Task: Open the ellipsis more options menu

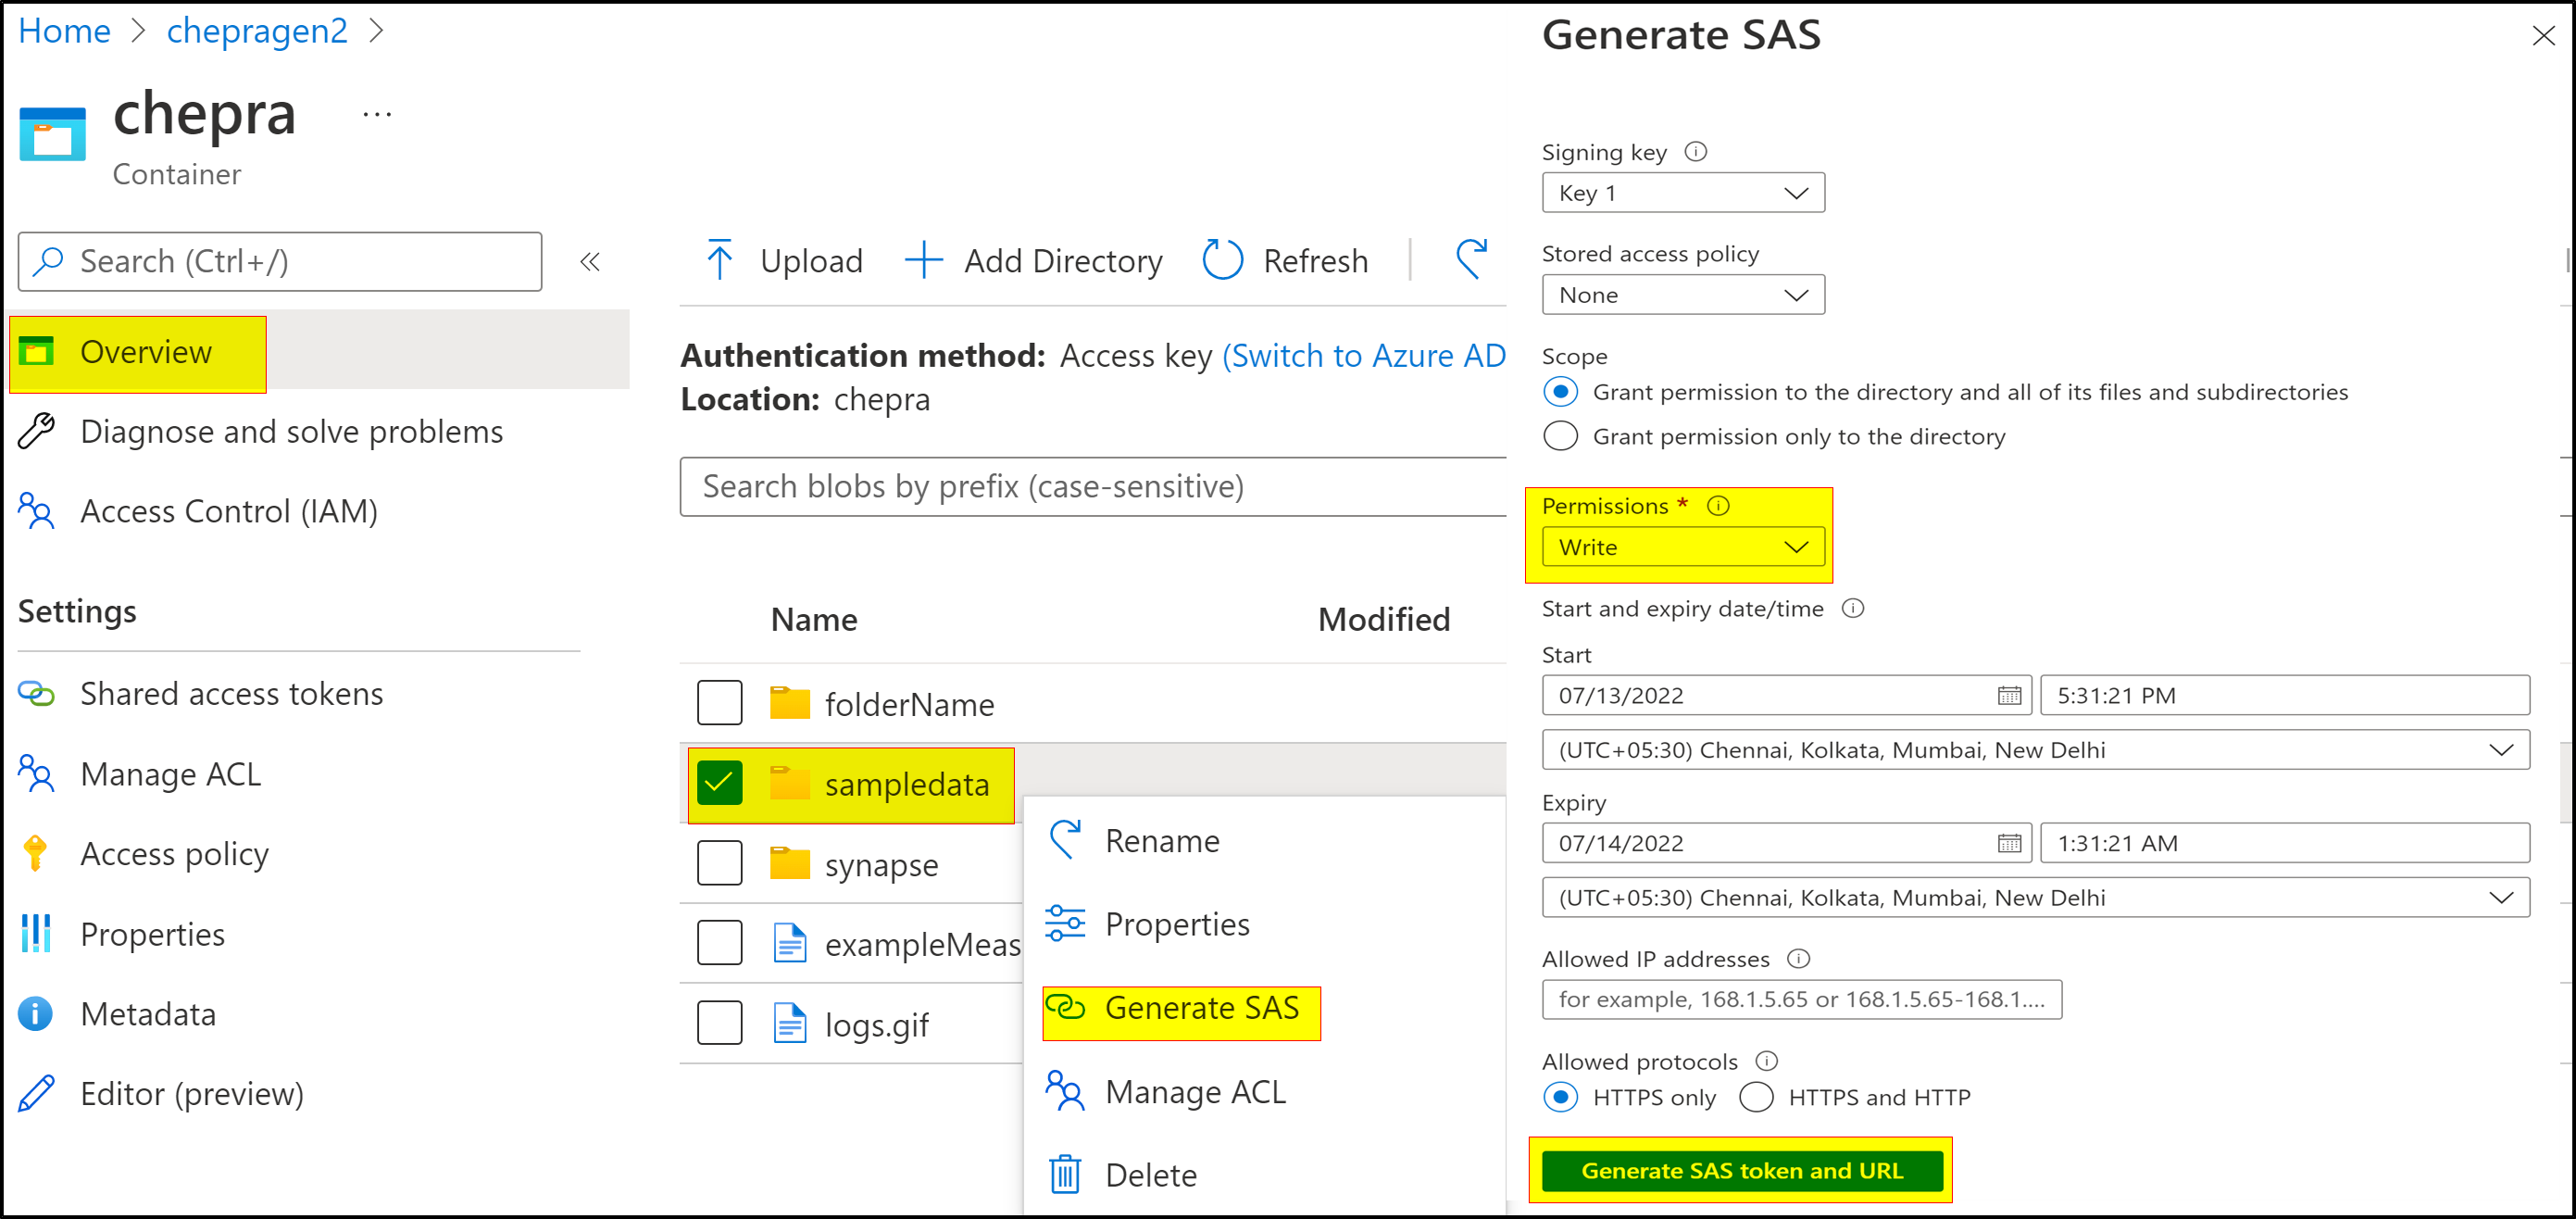Action: tap(377, 115)
